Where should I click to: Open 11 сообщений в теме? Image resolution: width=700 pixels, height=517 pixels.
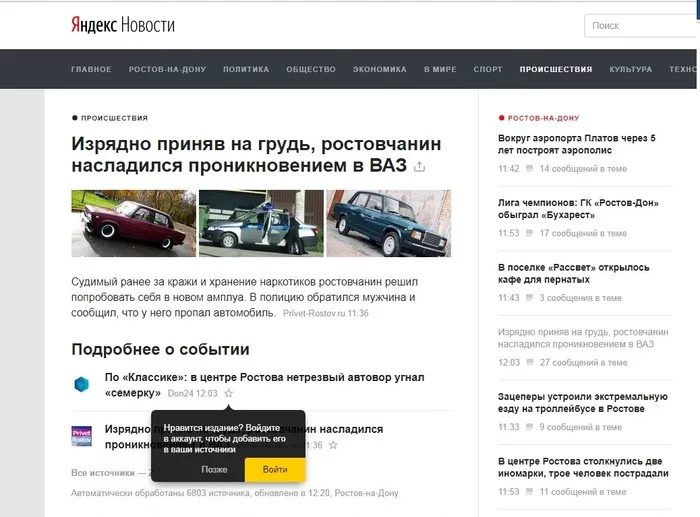click(583, 492)
